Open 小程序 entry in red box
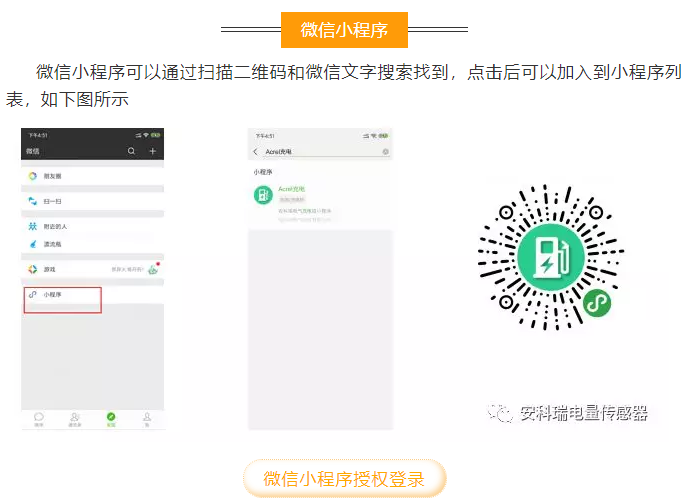The height and width of the screenshot is (503, 685). pyautogui.click(x=62, y=300)
